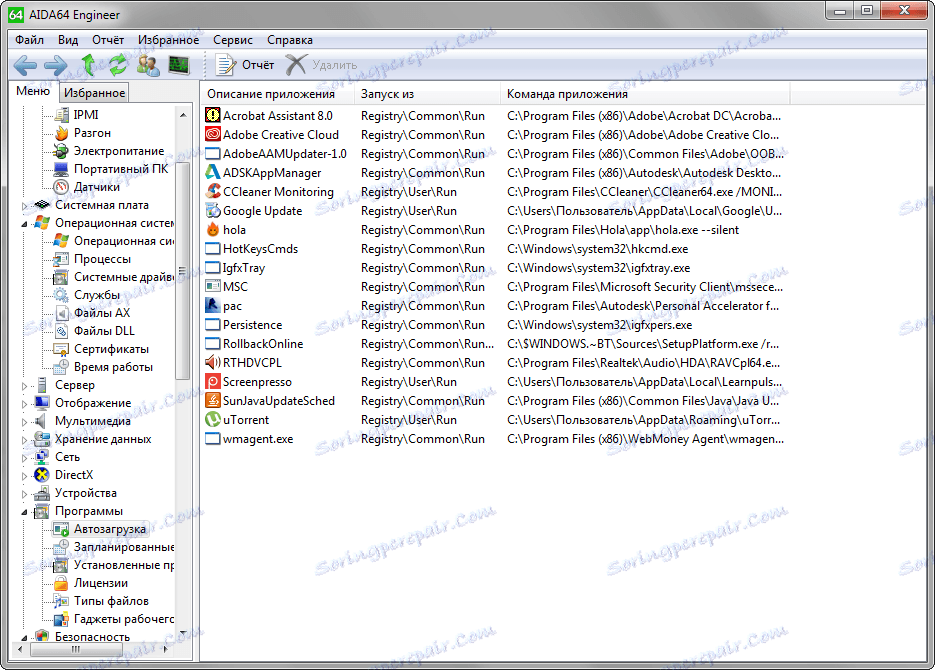The height and width of the screenshot is (670, 935).
Task: Select the Портативный ПК laptop icon
Action: pos(61,169)
